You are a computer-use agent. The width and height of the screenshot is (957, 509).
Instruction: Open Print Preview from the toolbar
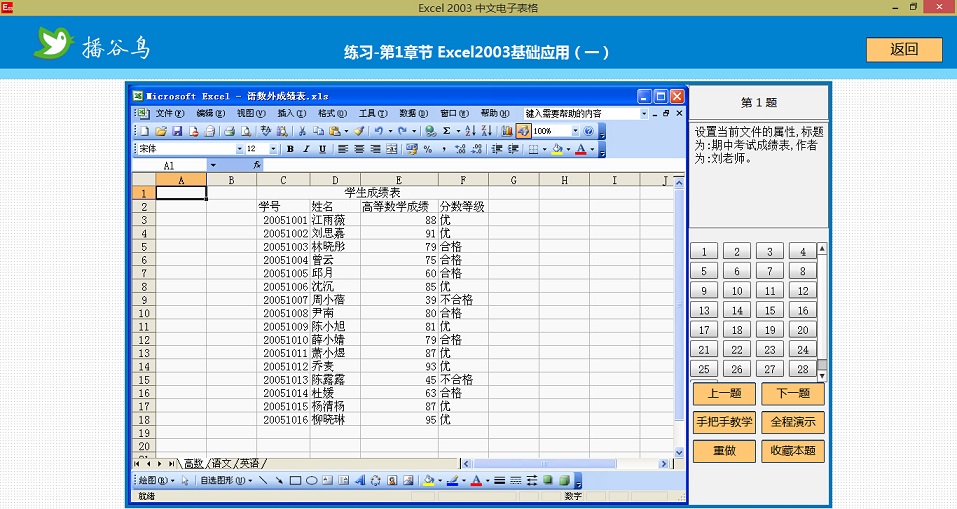[245, 131]
